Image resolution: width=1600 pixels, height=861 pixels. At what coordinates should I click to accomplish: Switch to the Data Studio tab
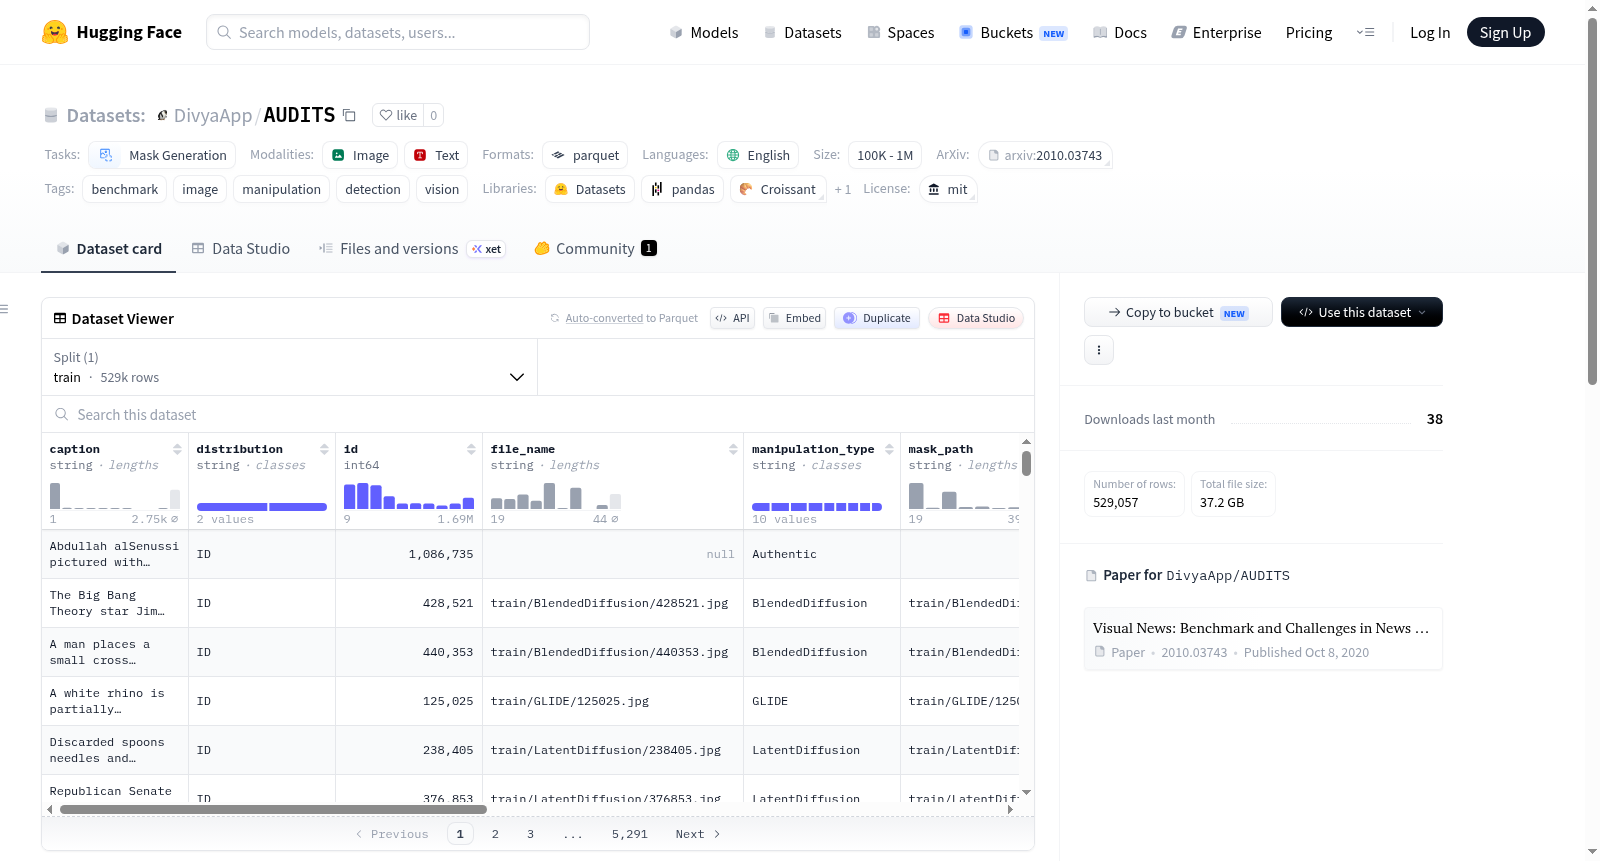point(241,249)
